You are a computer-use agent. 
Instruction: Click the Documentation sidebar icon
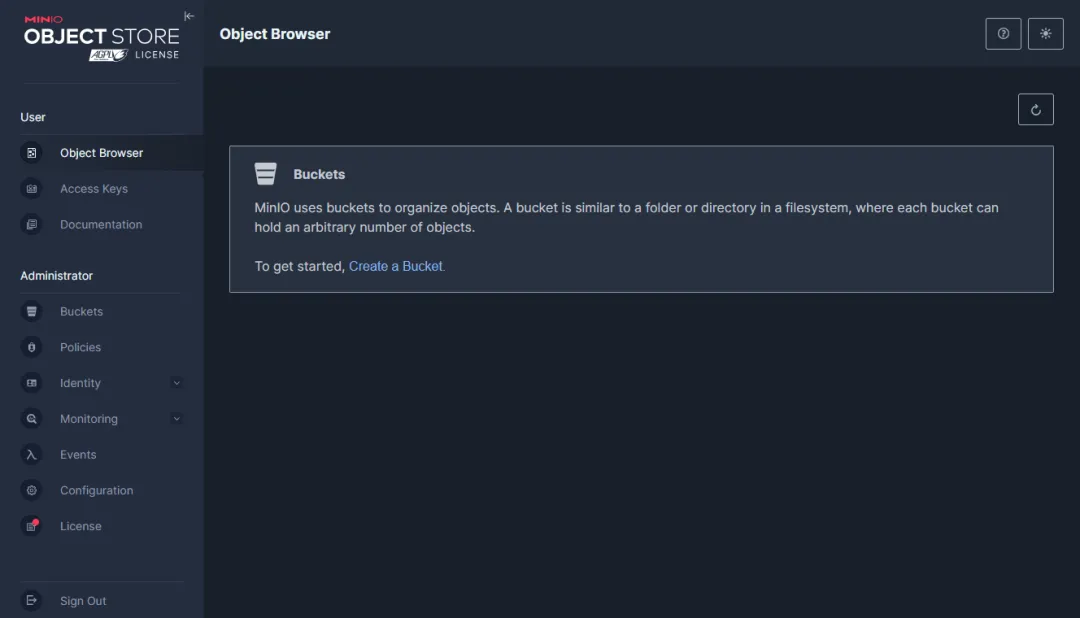point(32,225)
